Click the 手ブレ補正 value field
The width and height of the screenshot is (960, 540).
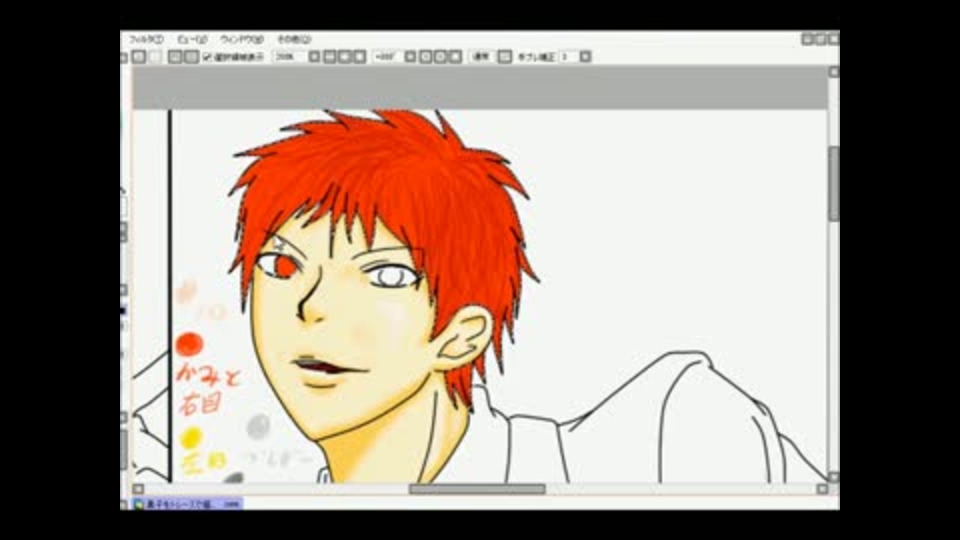point(569,56)
